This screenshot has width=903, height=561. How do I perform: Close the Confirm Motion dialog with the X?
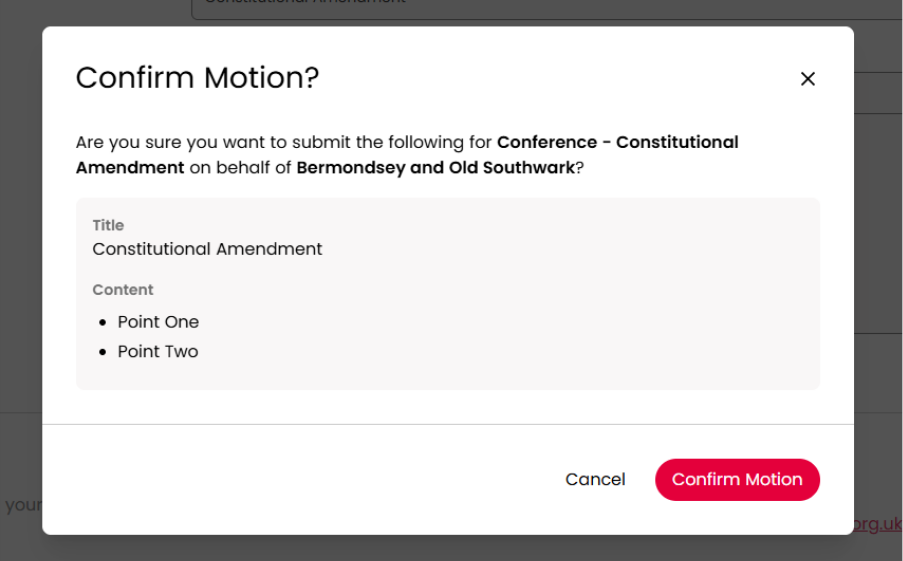tap(808, 79)
